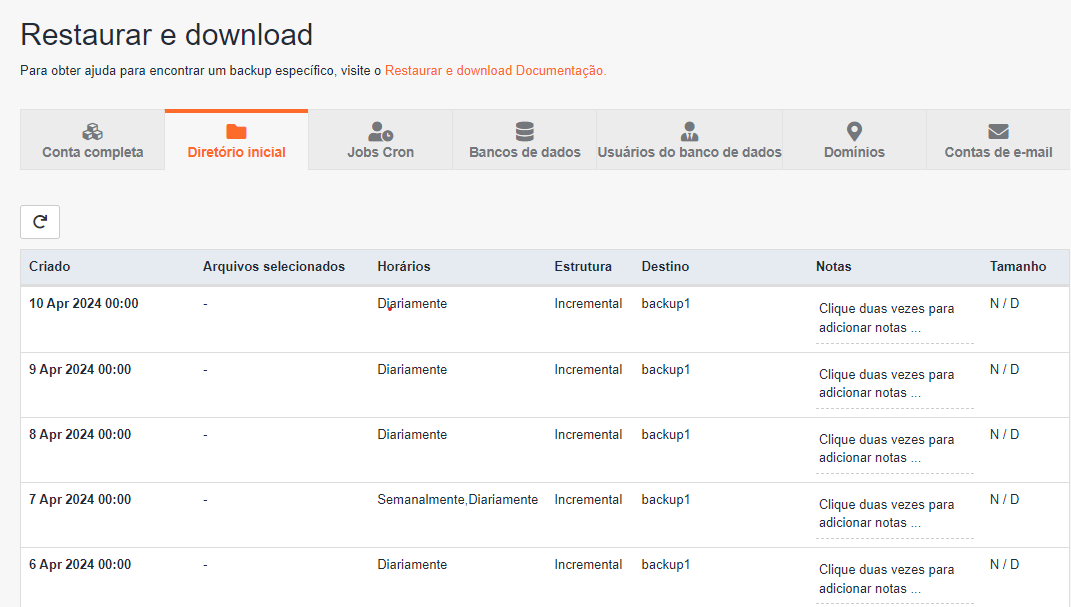Click the Domínios location pin icon
The image size is (1071, 607).
click(854, 131)
